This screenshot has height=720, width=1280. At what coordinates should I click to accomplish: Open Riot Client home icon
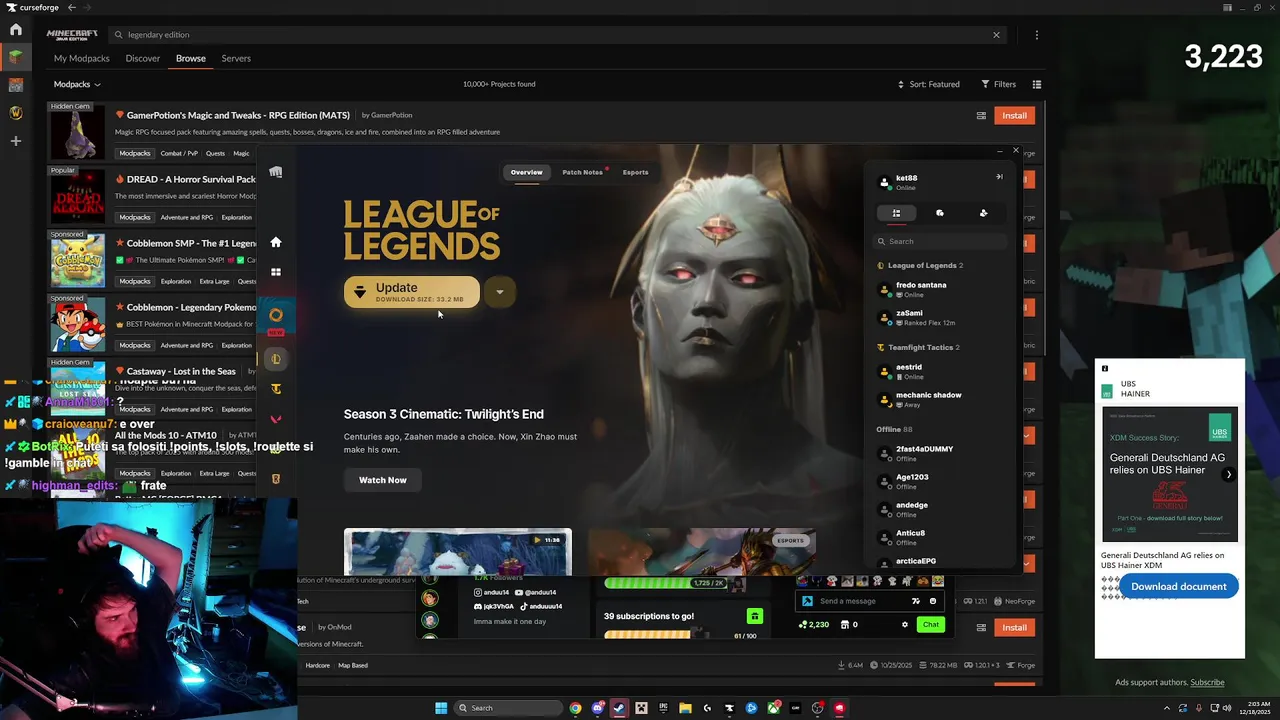(x=276, y=242)
